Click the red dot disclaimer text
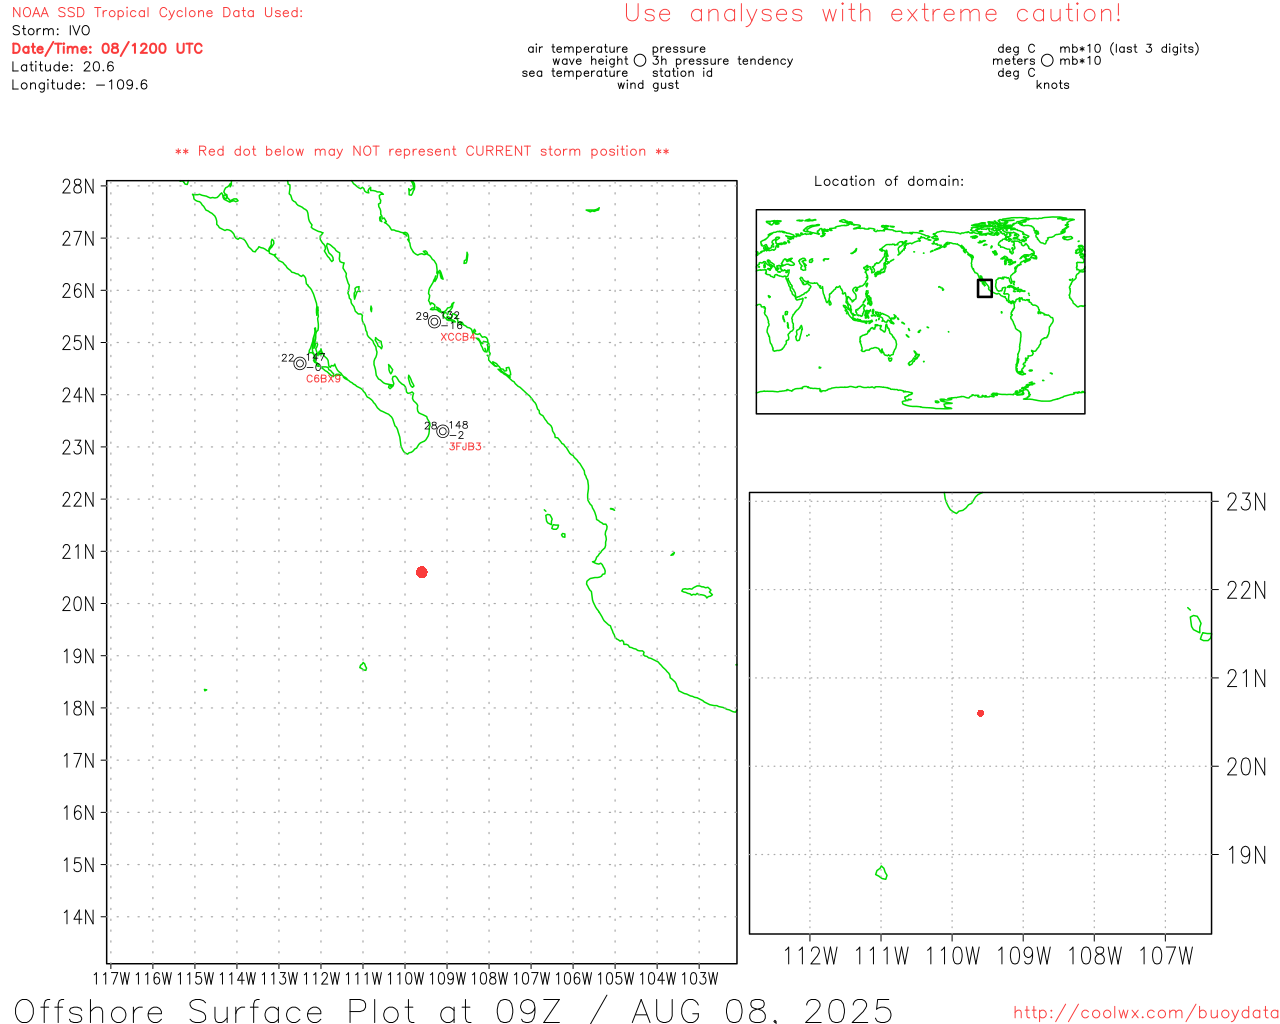This screenshot has height=1024, width=1280. pyautogui.click(x=422, y=151)
